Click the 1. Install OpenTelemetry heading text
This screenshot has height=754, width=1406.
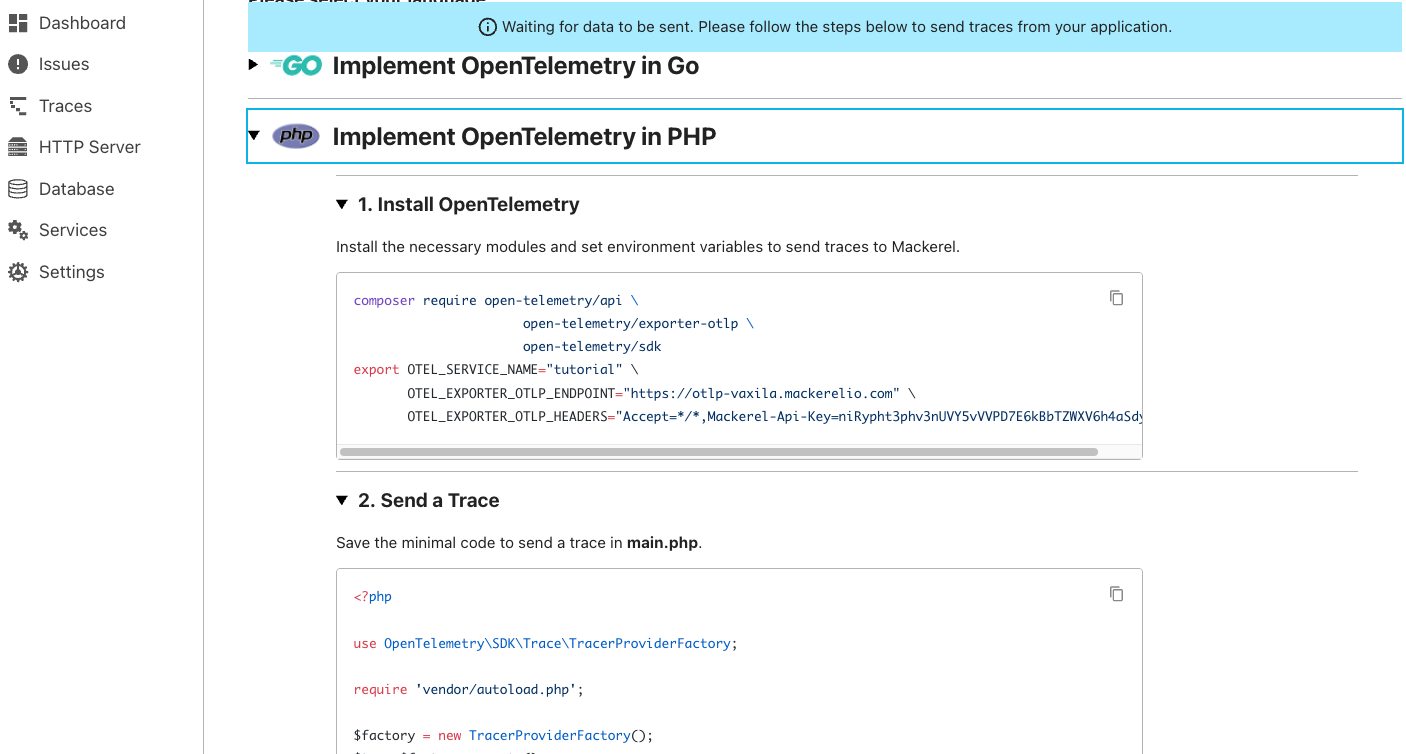tap(469, 205)
